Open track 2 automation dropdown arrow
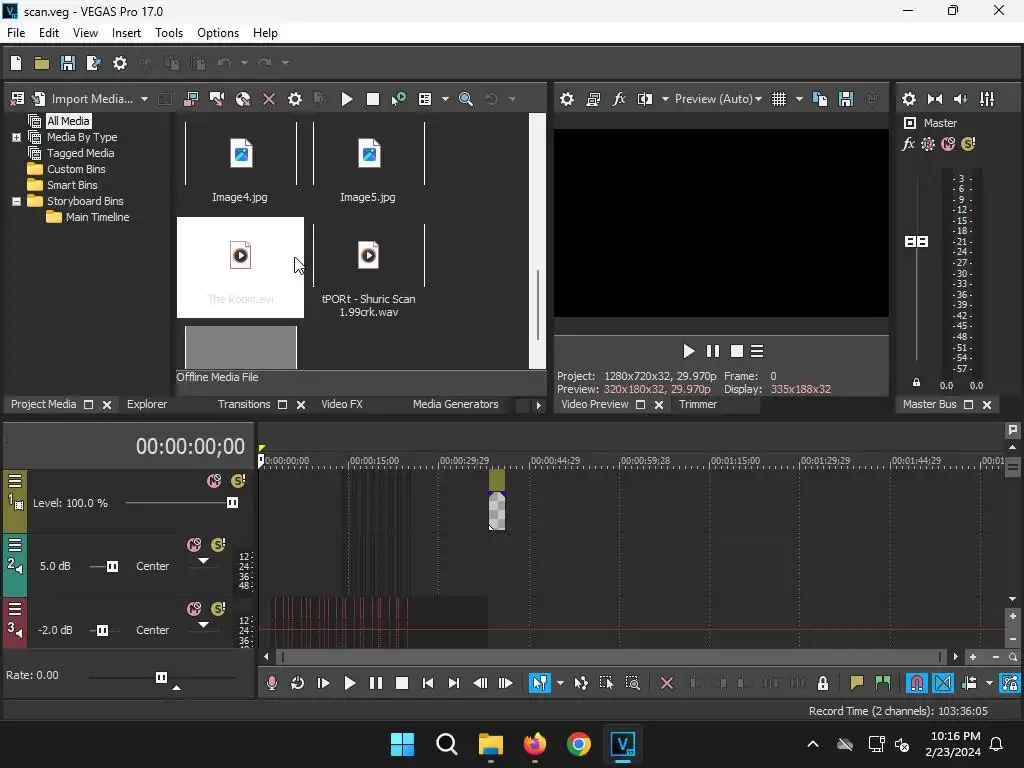Viewport: 1024px width, 768px height. coord(204,561)
